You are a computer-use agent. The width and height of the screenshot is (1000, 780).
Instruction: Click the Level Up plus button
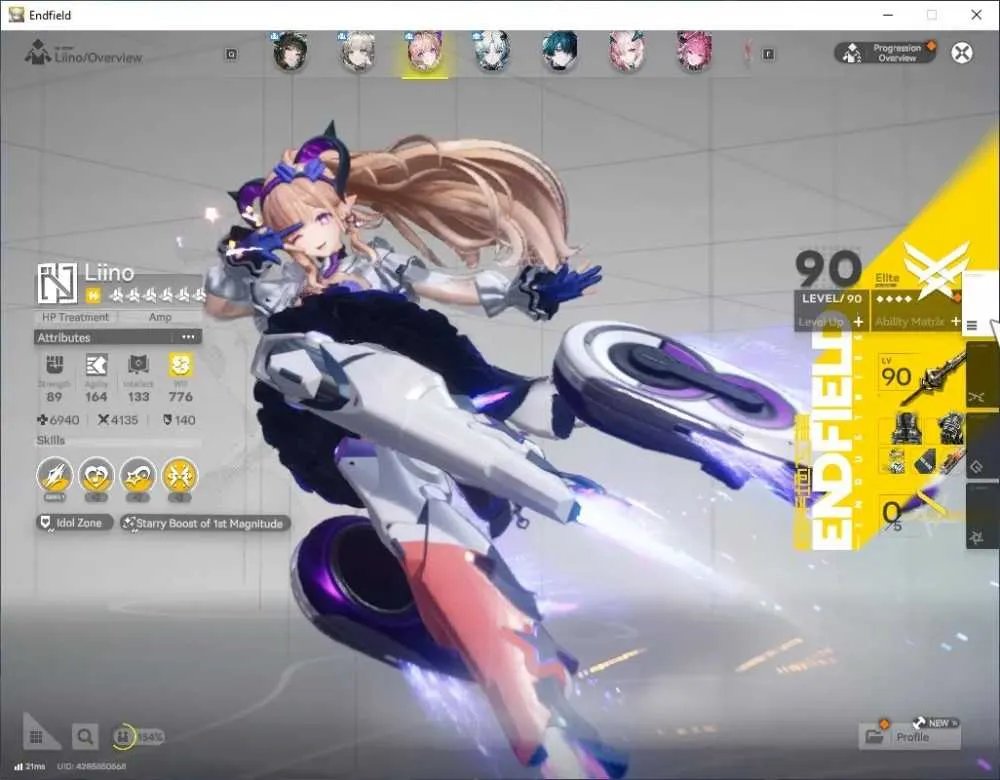tap(858, 321)
